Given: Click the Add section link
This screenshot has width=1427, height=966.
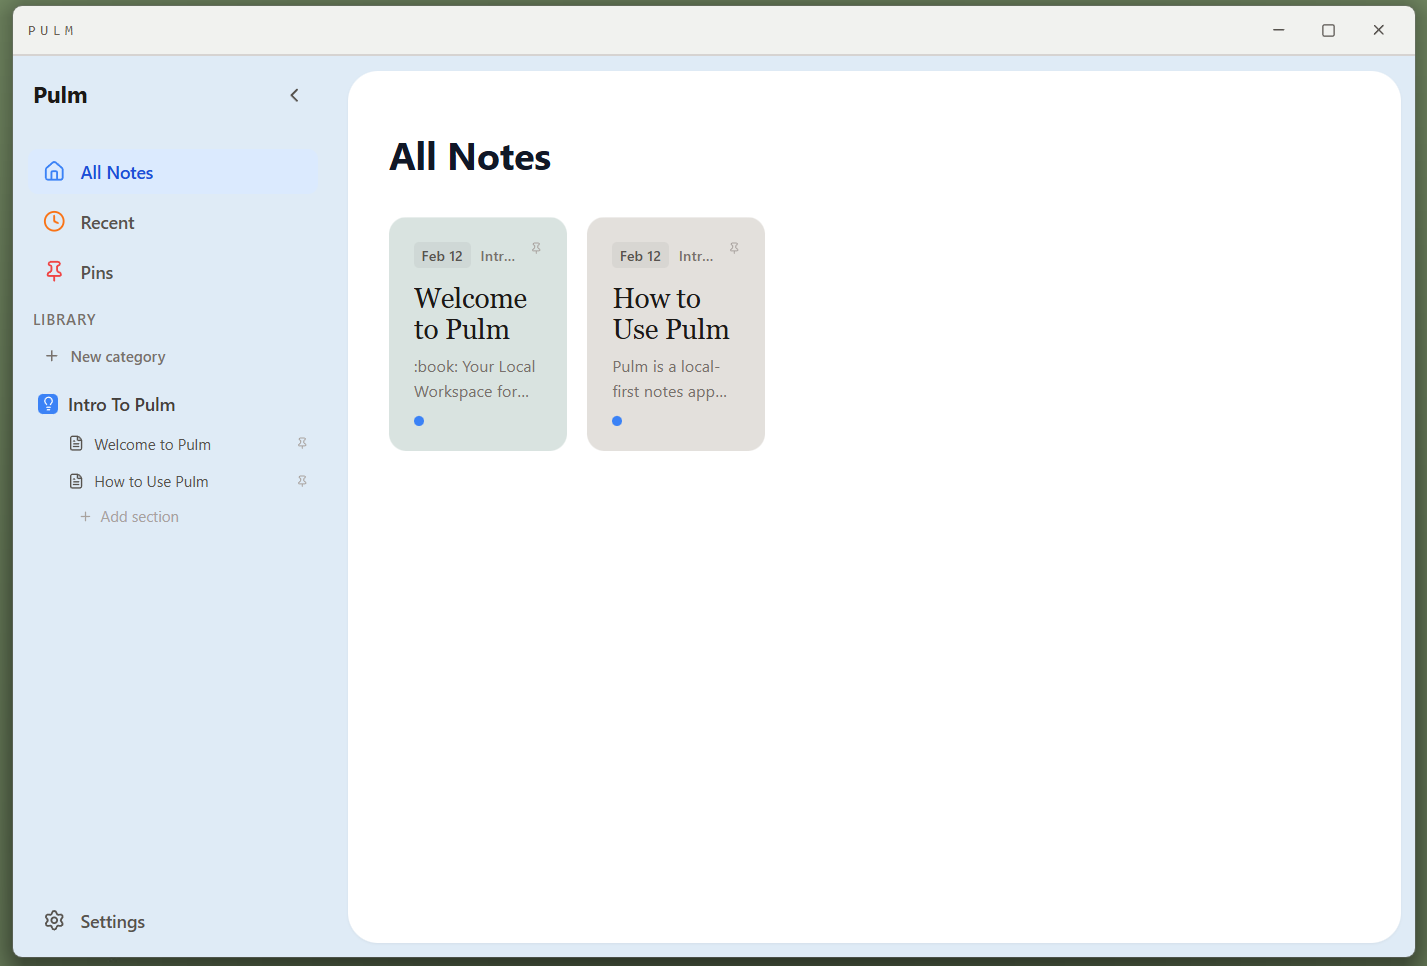Looking at the screenshot, I should pos(140,516).
